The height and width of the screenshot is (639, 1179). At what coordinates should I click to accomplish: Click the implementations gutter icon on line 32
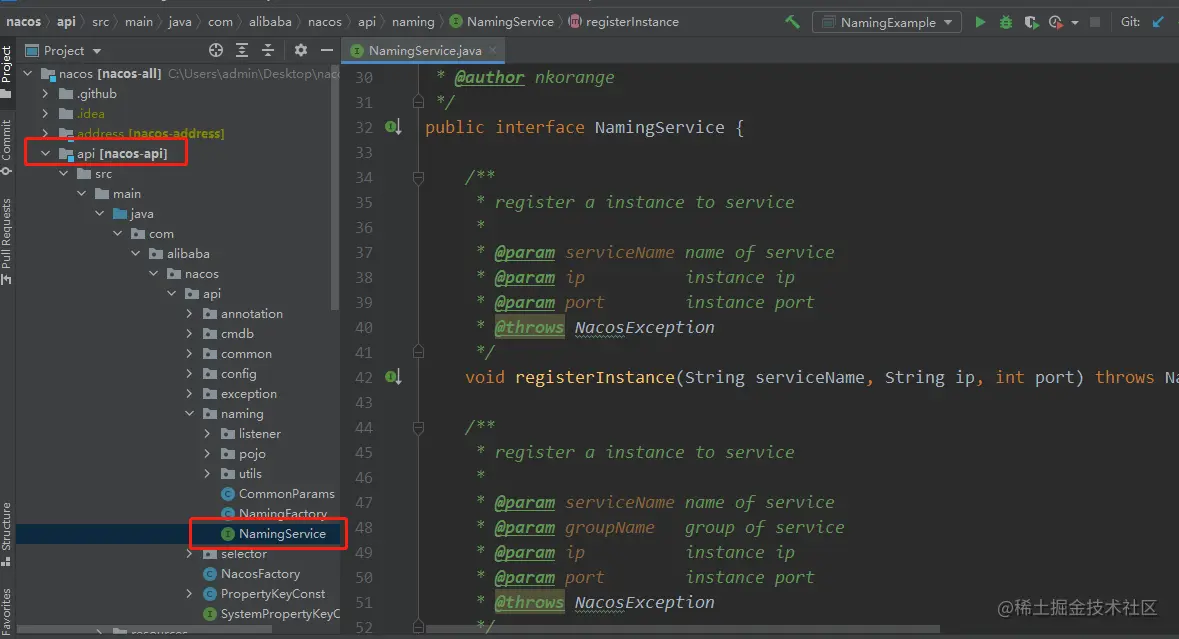pos(394,127)
